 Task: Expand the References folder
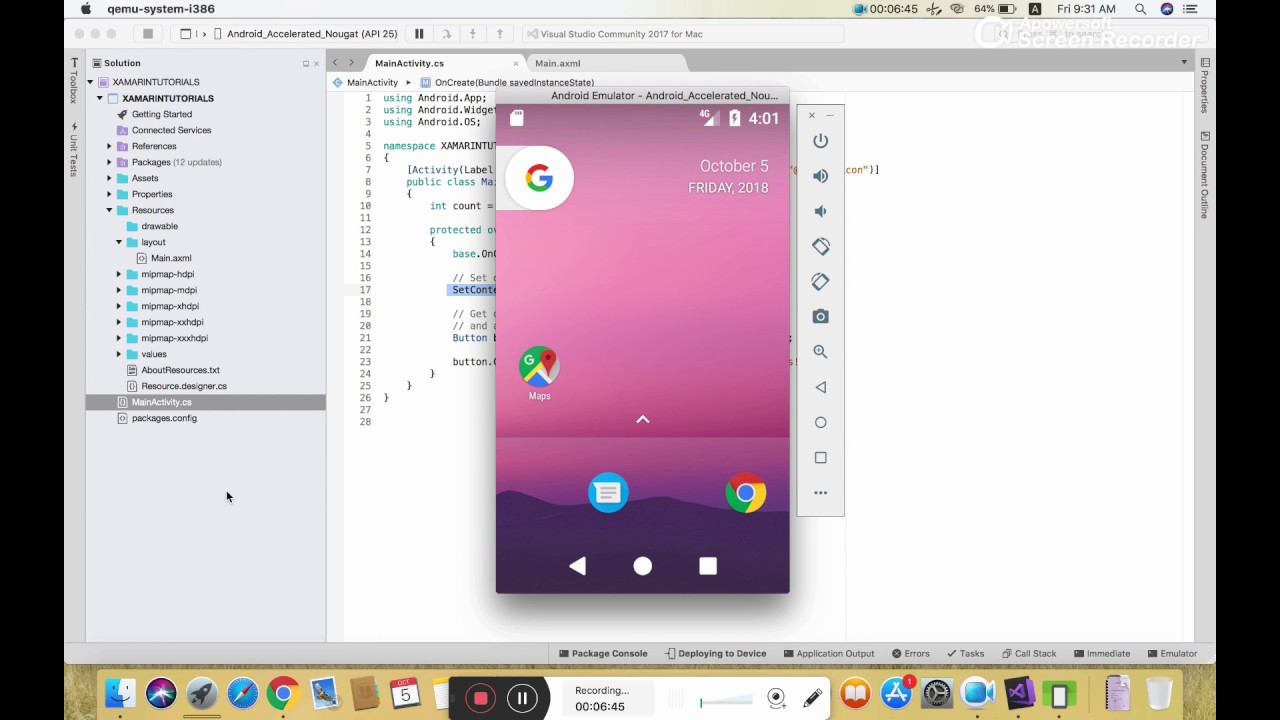click(109, 146)
